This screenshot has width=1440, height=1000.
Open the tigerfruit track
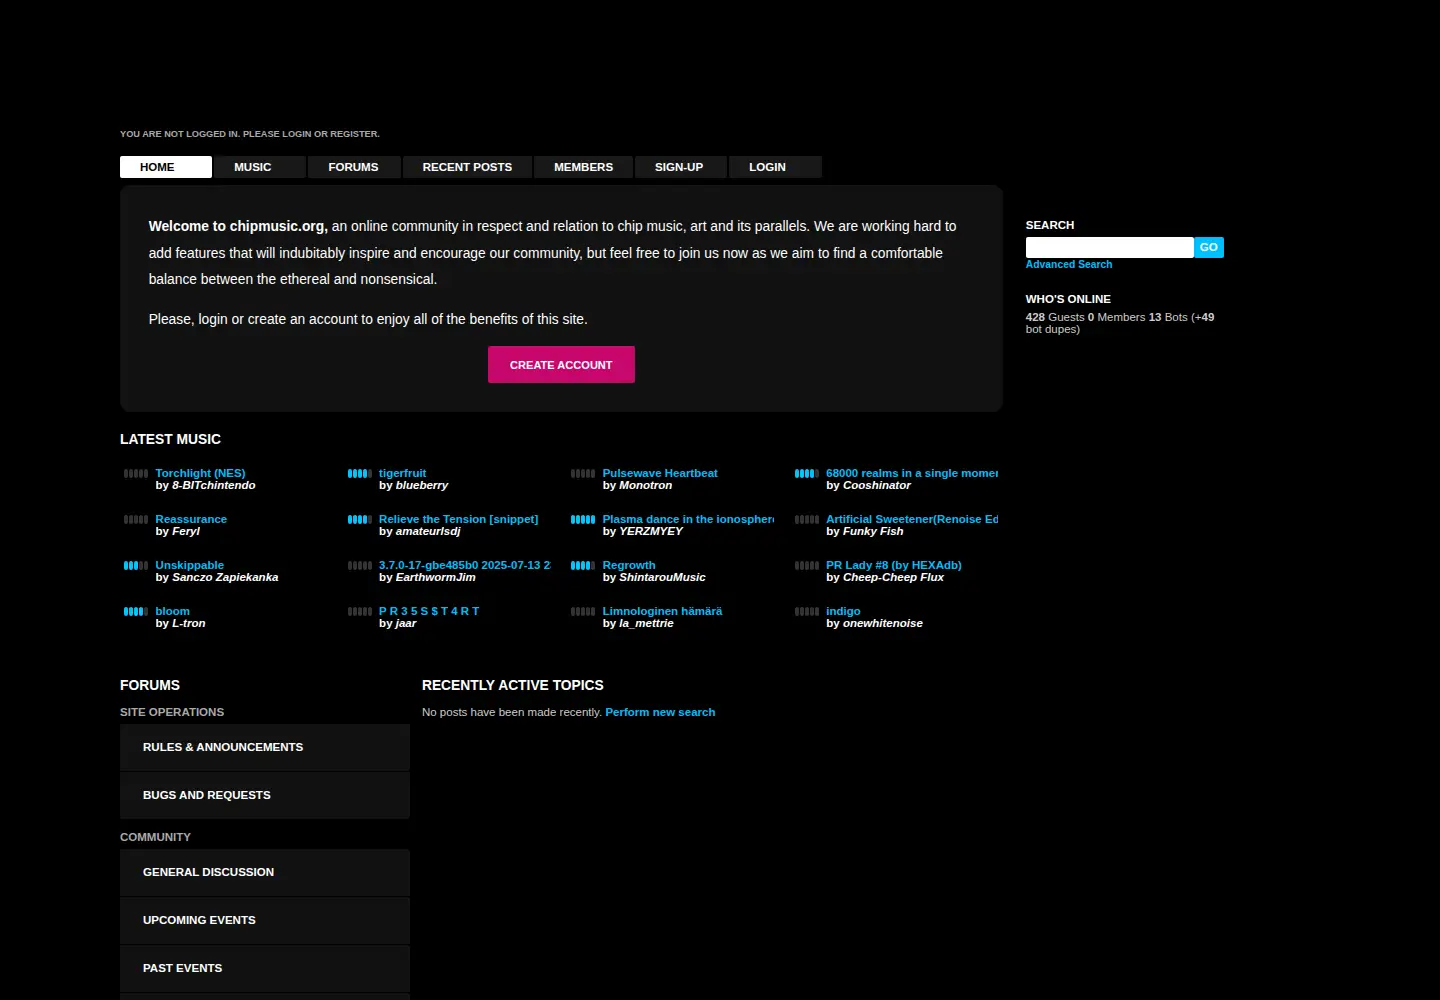[402, 474]
